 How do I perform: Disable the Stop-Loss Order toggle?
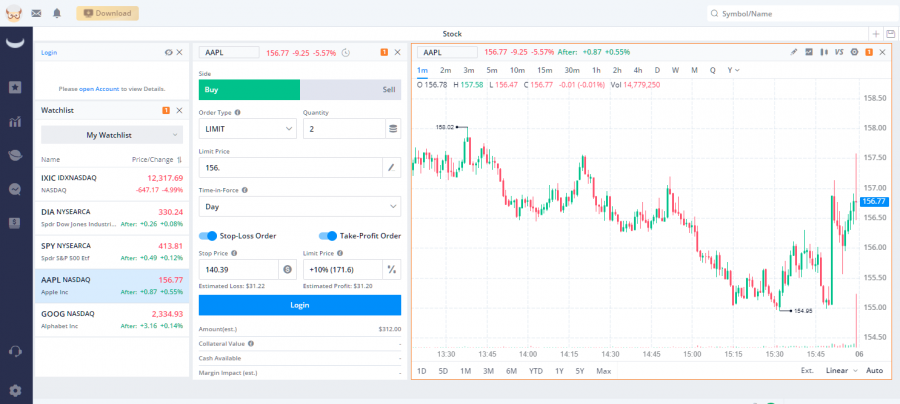(208, 236)
